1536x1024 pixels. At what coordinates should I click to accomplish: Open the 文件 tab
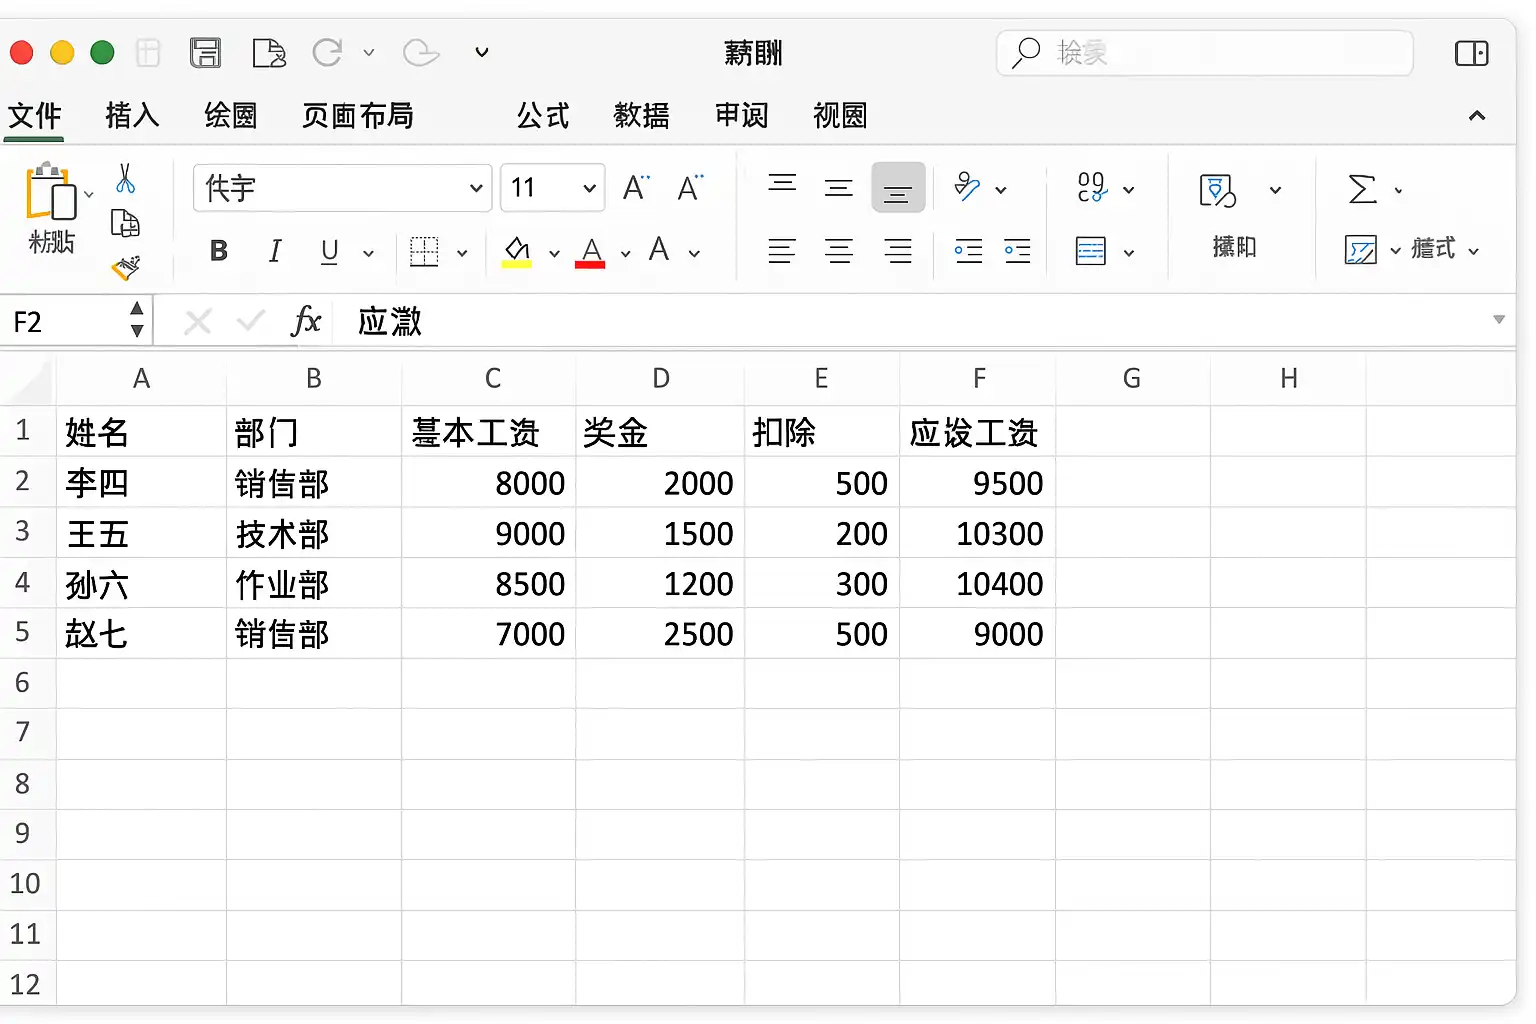pyautogui.click(x=35, y=116)
